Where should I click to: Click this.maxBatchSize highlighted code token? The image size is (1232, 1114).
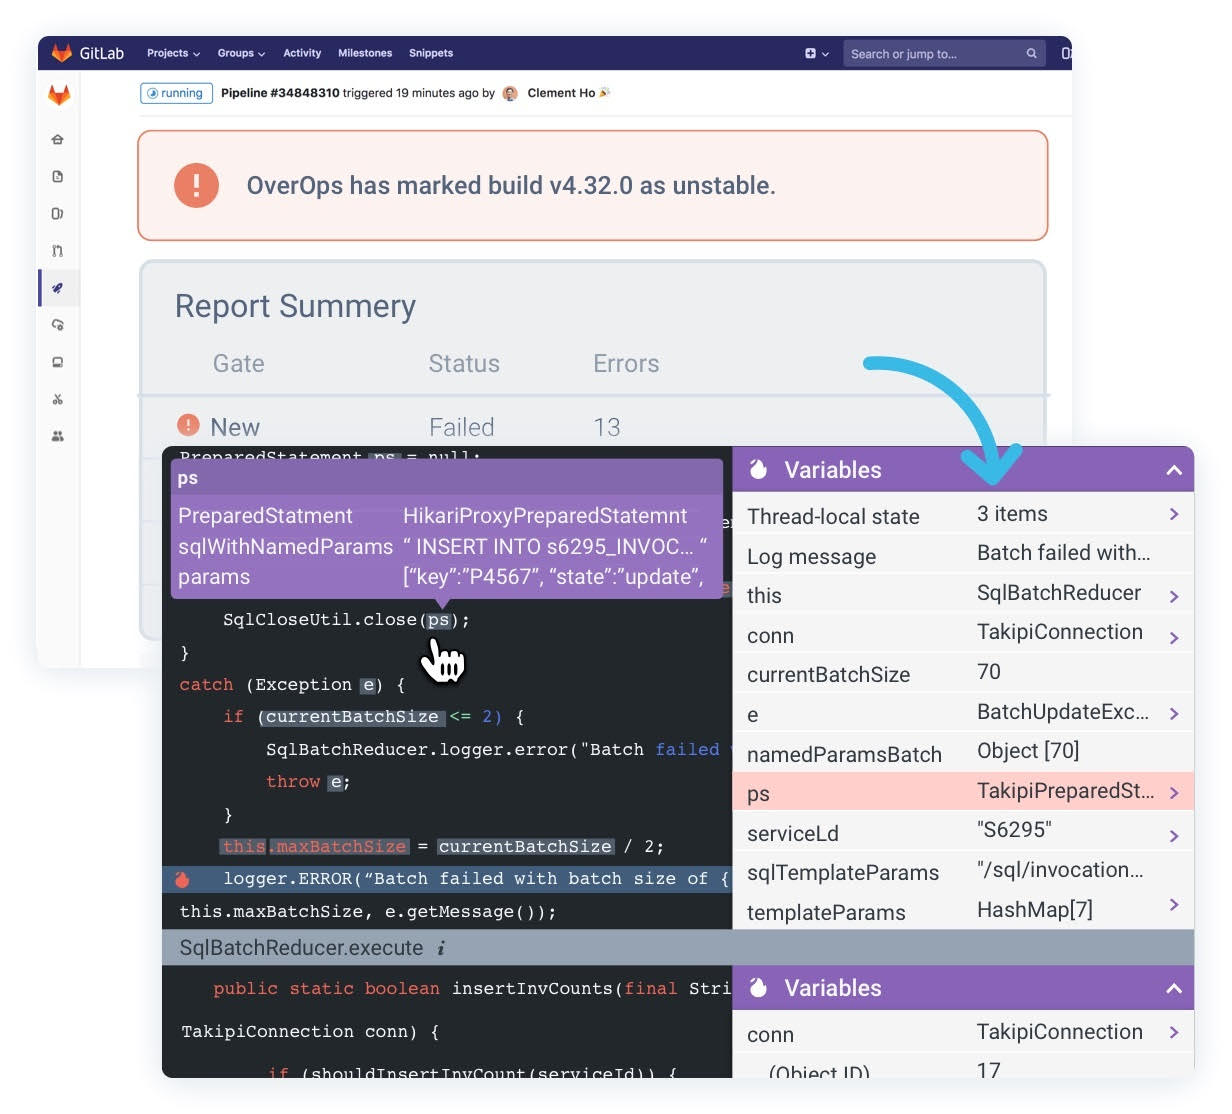[x=315, y=847]
